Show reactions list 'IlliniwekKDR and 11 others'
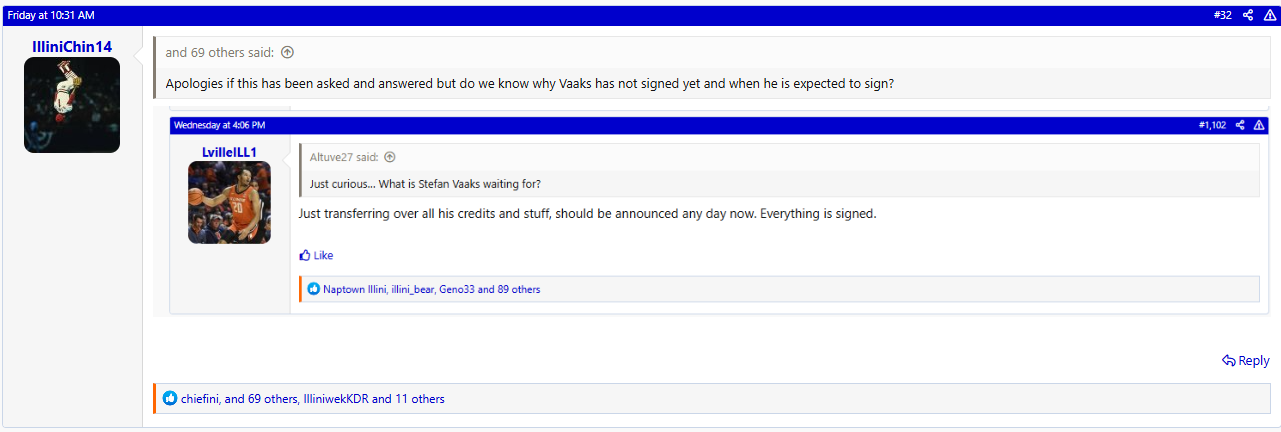Image resolution: width=1281 pixels, height=432 pixels. (x=373, y=398)
